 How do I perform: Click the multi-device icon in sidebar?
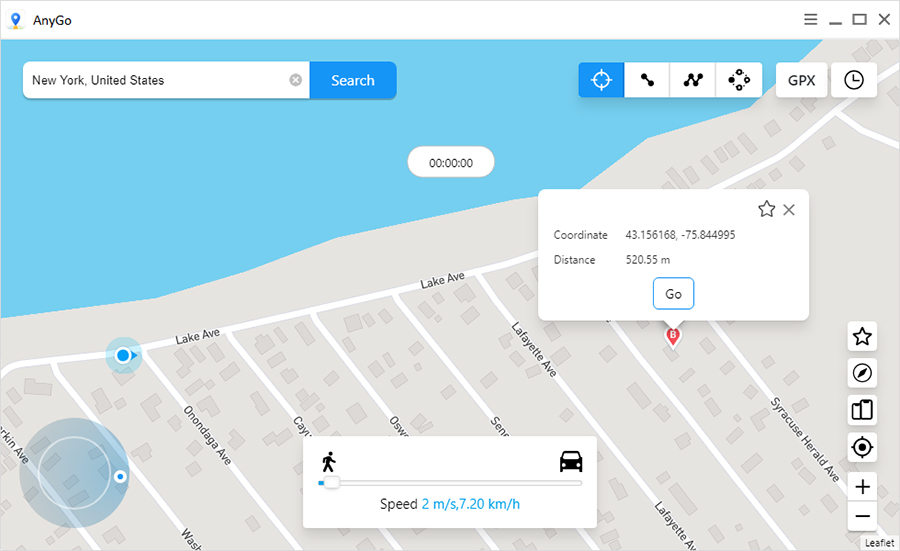(x=862, y=410)
